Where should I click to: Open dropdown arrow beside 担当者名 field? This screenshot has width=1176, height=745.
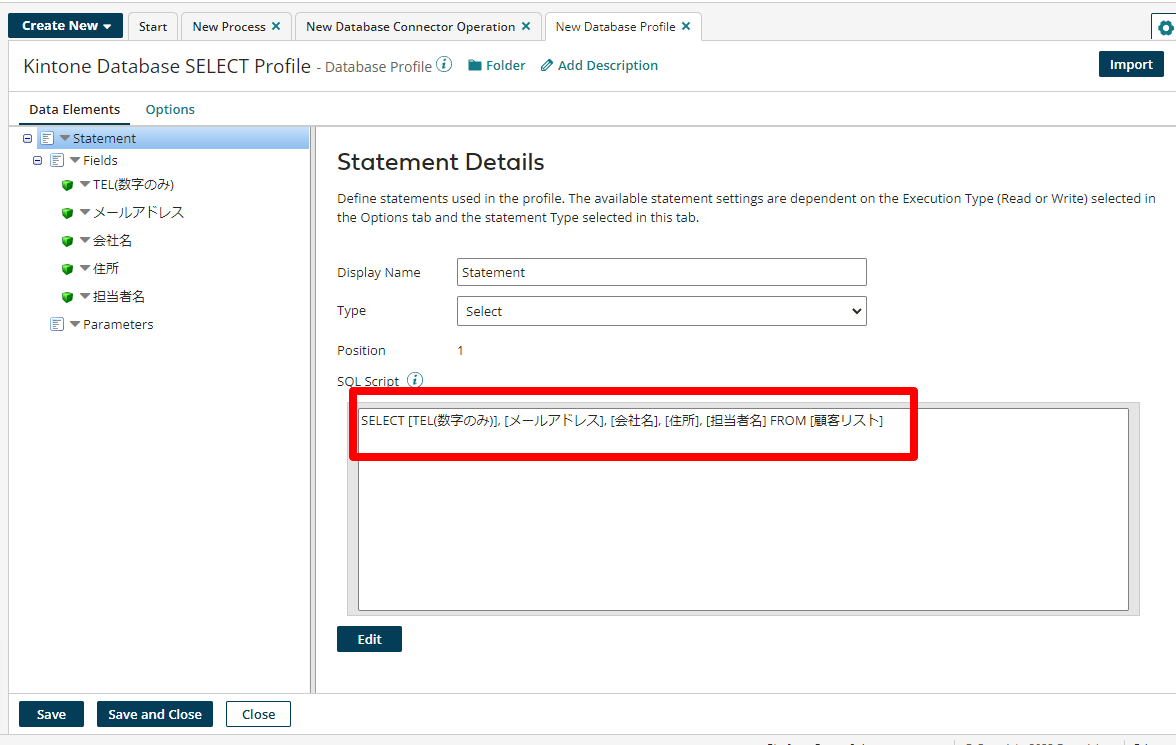85,296
